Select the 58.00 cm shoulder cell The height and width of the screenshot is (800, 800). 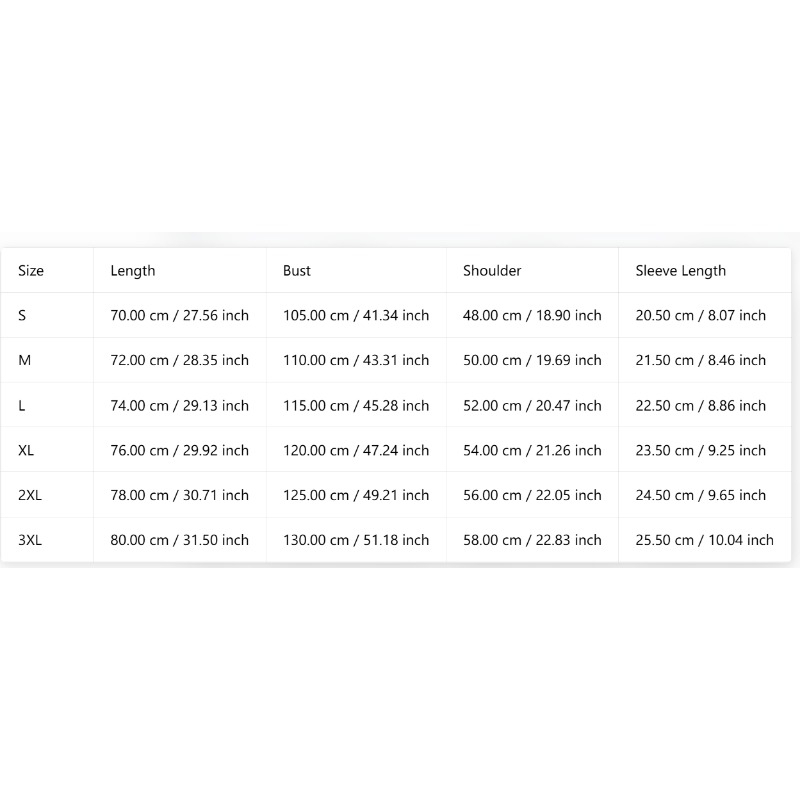[x=532, y=540]
